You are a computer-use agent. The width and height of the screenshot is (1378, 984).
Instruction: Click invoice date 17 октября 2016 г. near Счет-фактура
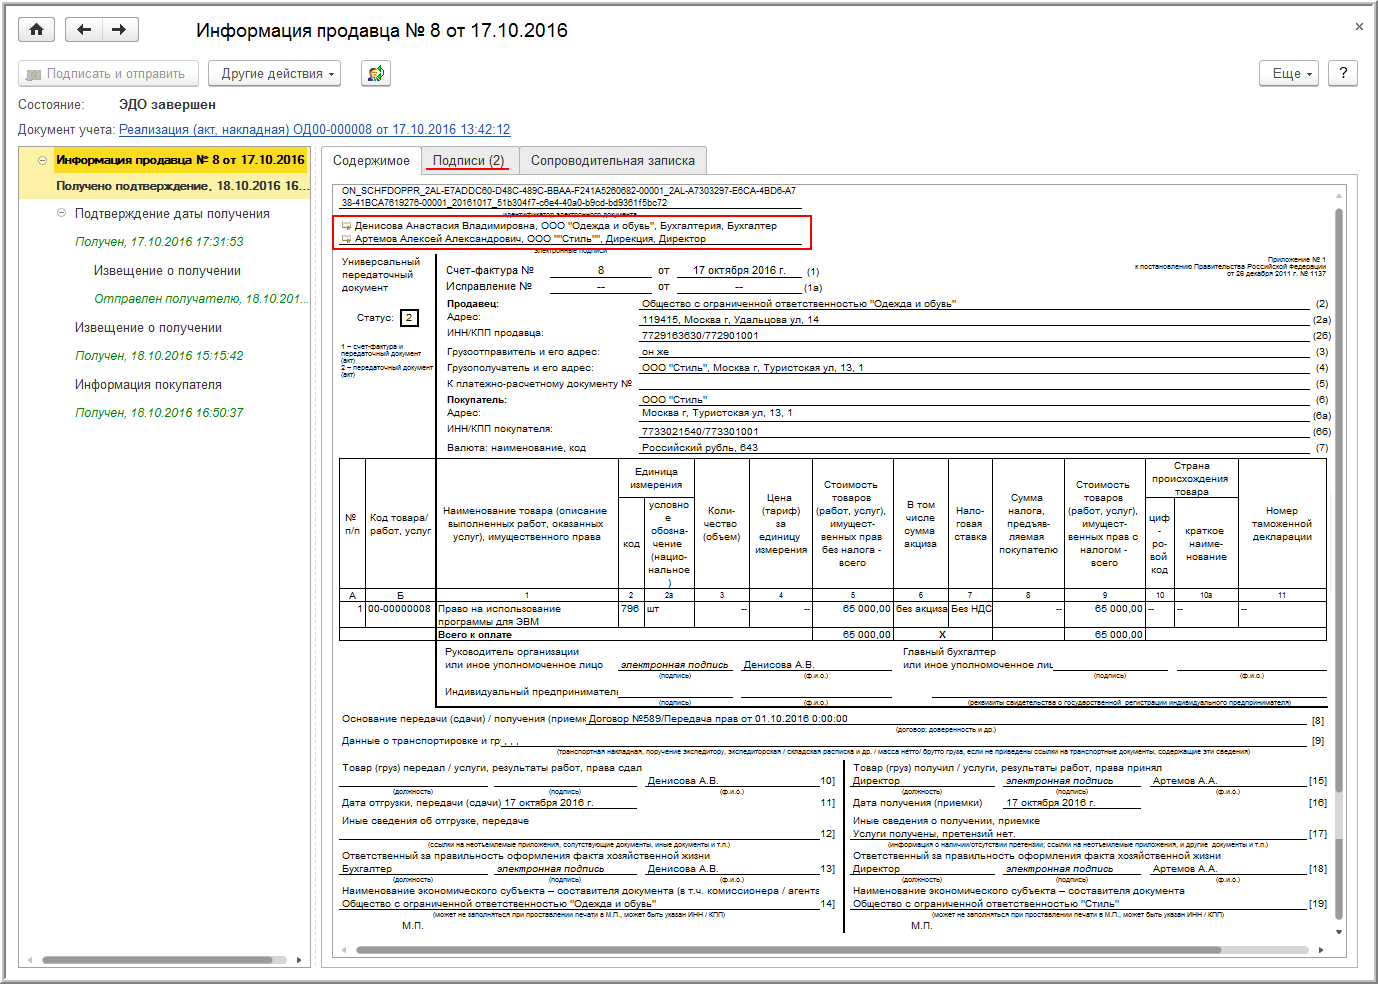point(739,270)
